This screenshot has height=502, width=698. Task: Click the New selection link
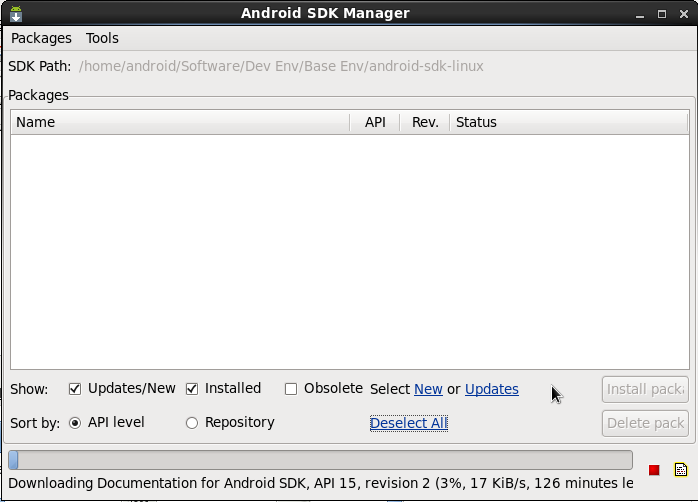(x=428, y=389)
